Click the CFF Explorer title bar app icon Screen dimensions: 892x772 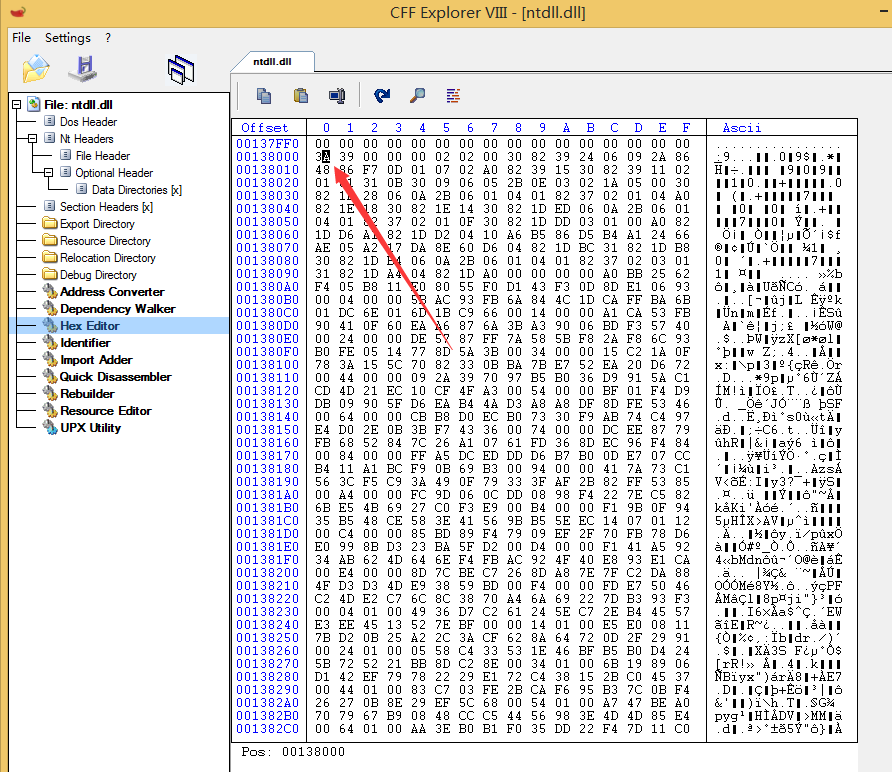pos(18,12)
